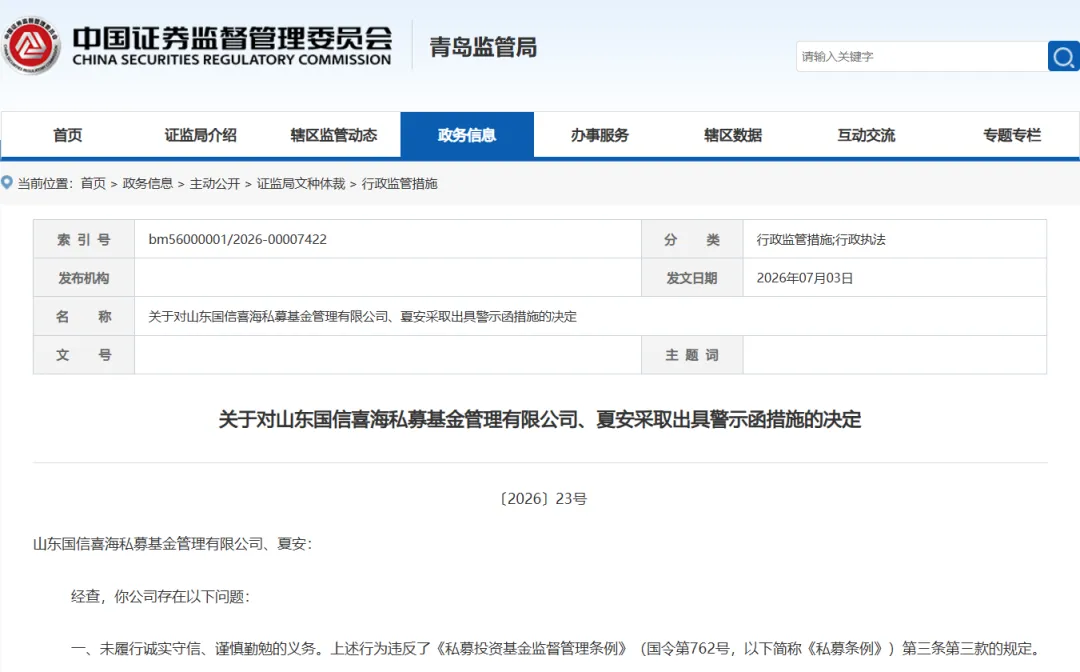
Task: Open the 辖区监管动态 navigation tab
Action: point(333,135)
